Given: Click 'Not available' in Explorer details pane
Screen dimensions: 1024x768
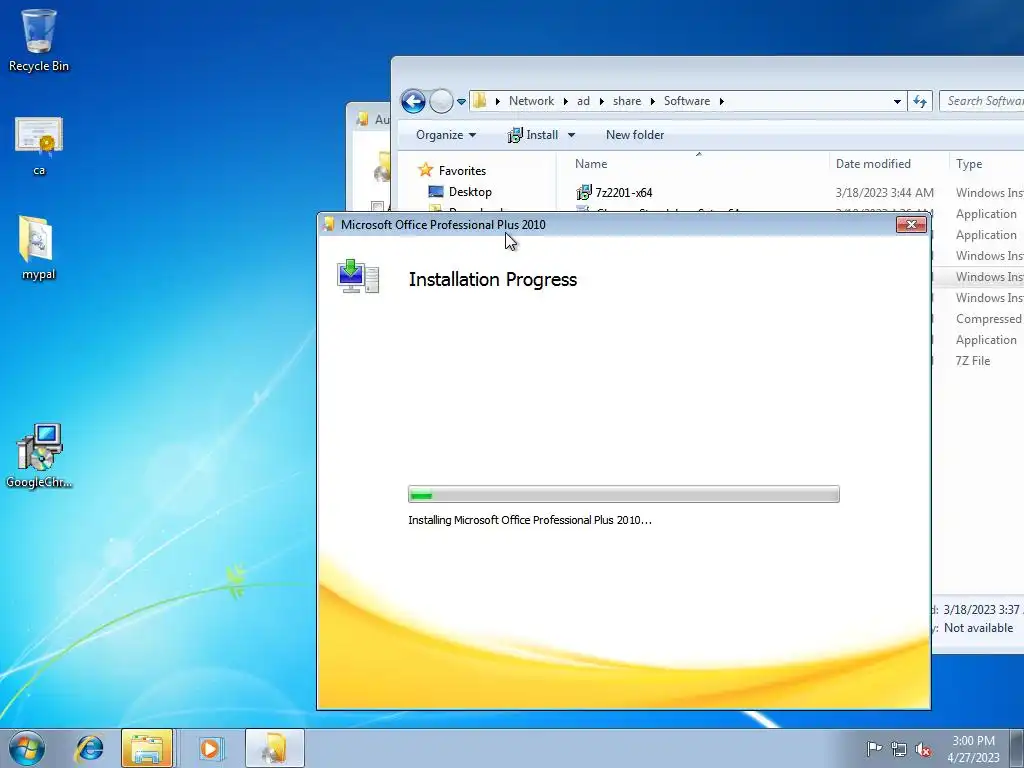Looking at the screenshot, I should pos(978,628).
